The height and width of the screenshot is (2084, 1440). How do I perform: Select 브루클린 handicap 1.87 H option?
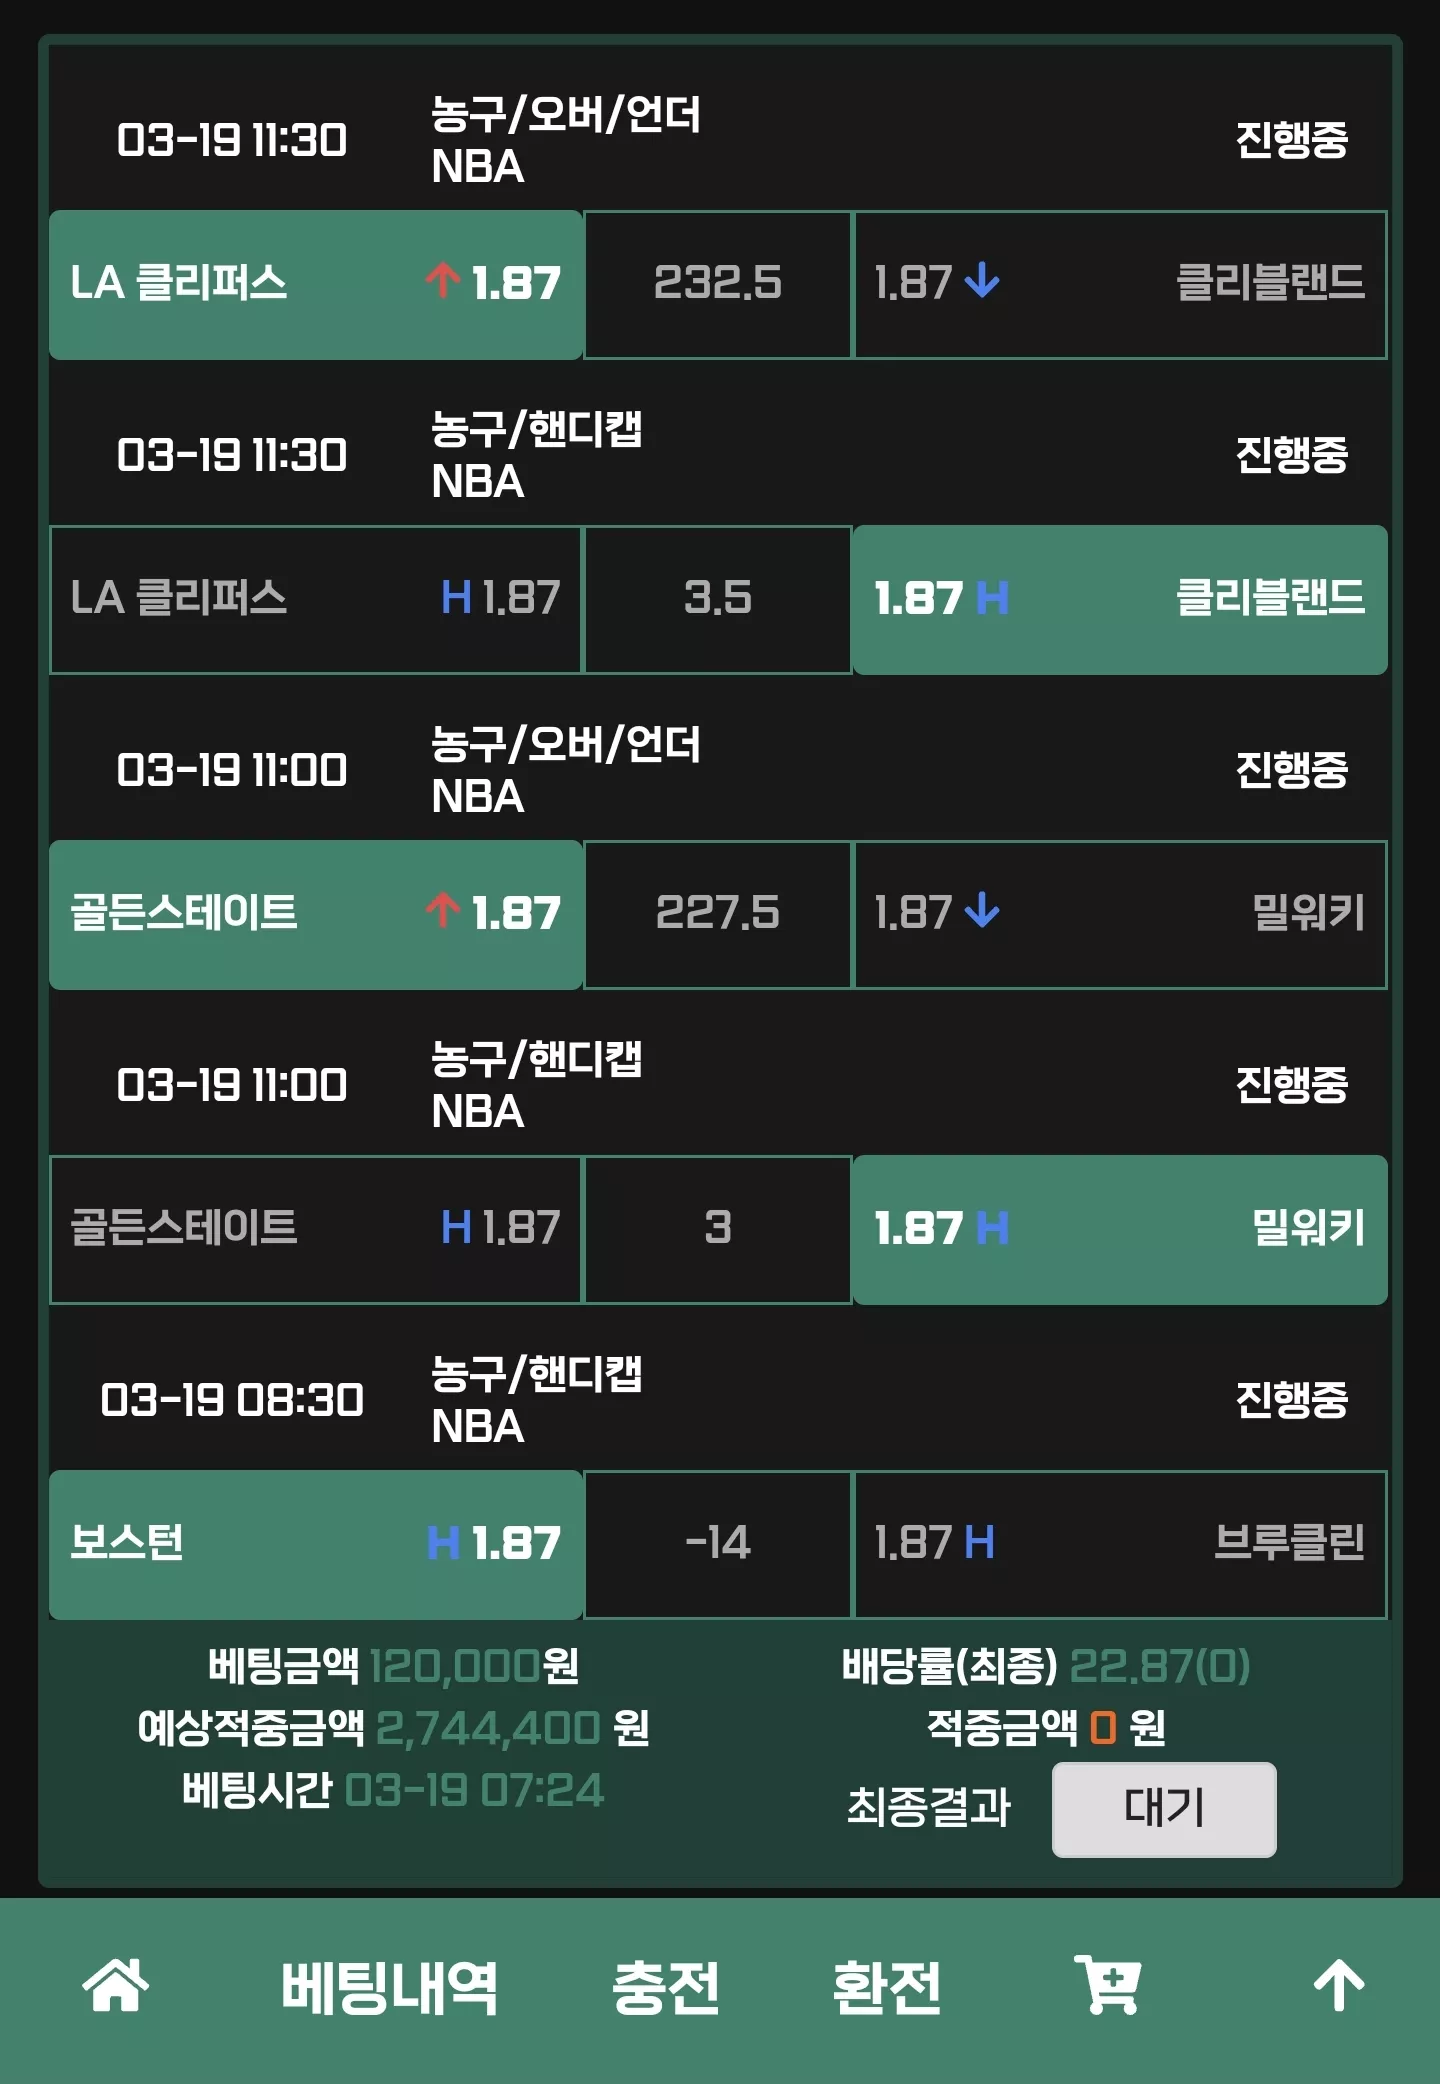tap(1120, 1545)
